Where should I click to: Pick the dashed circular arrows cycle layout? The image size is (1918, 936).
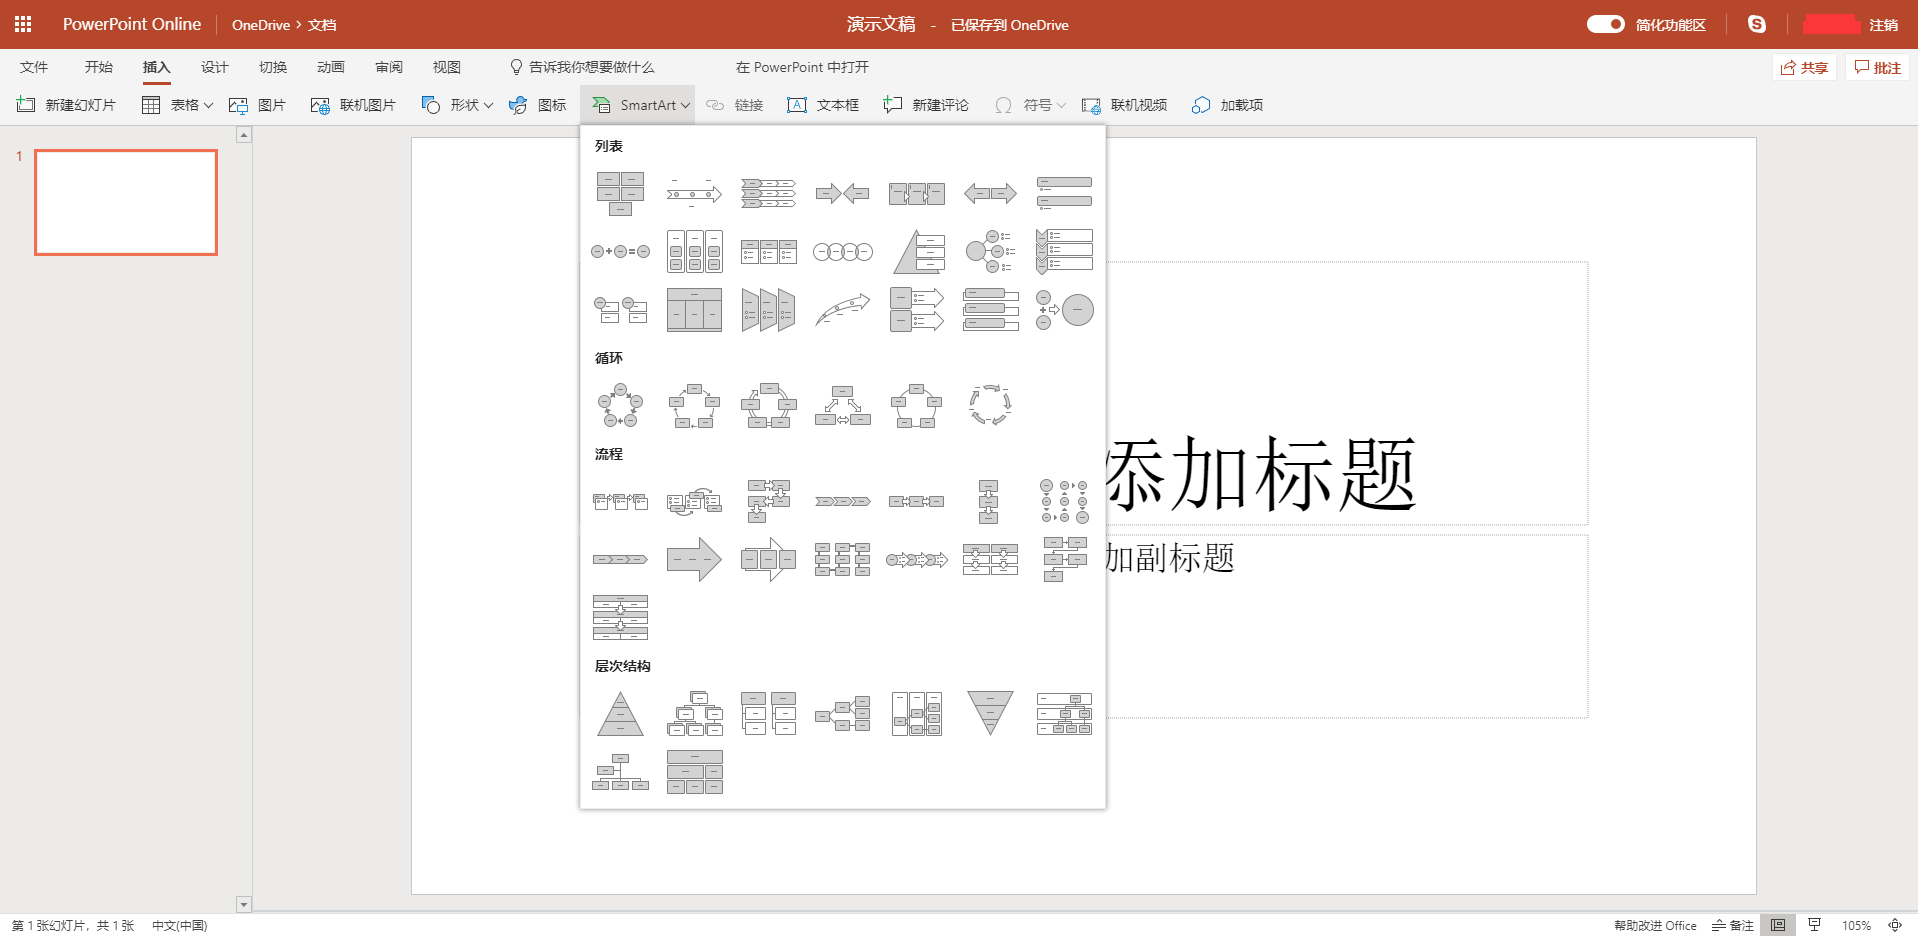tap(990, 406)
